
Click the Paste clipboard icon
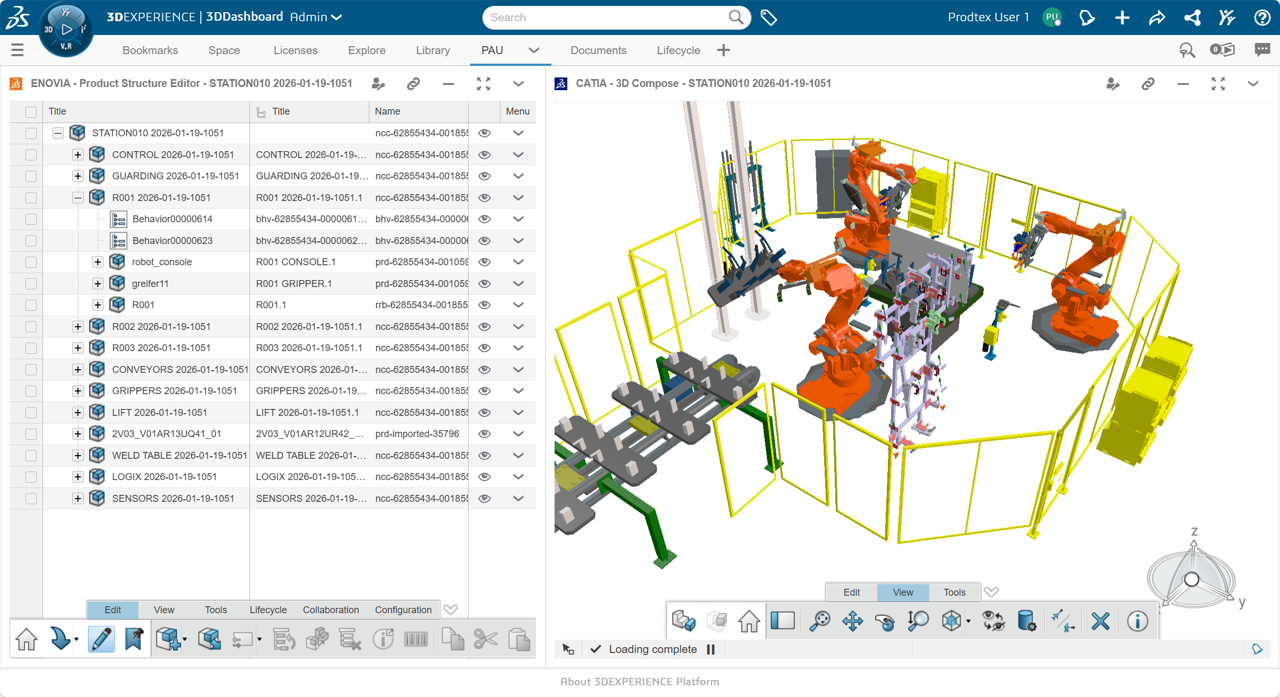[x=519, y=638]
